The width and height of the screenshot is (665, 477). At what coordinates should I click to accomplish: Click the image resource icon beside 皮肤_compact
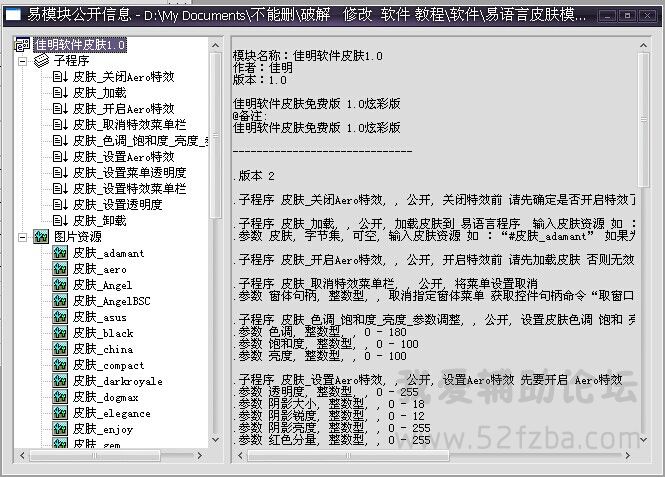(x=60, y=365)
